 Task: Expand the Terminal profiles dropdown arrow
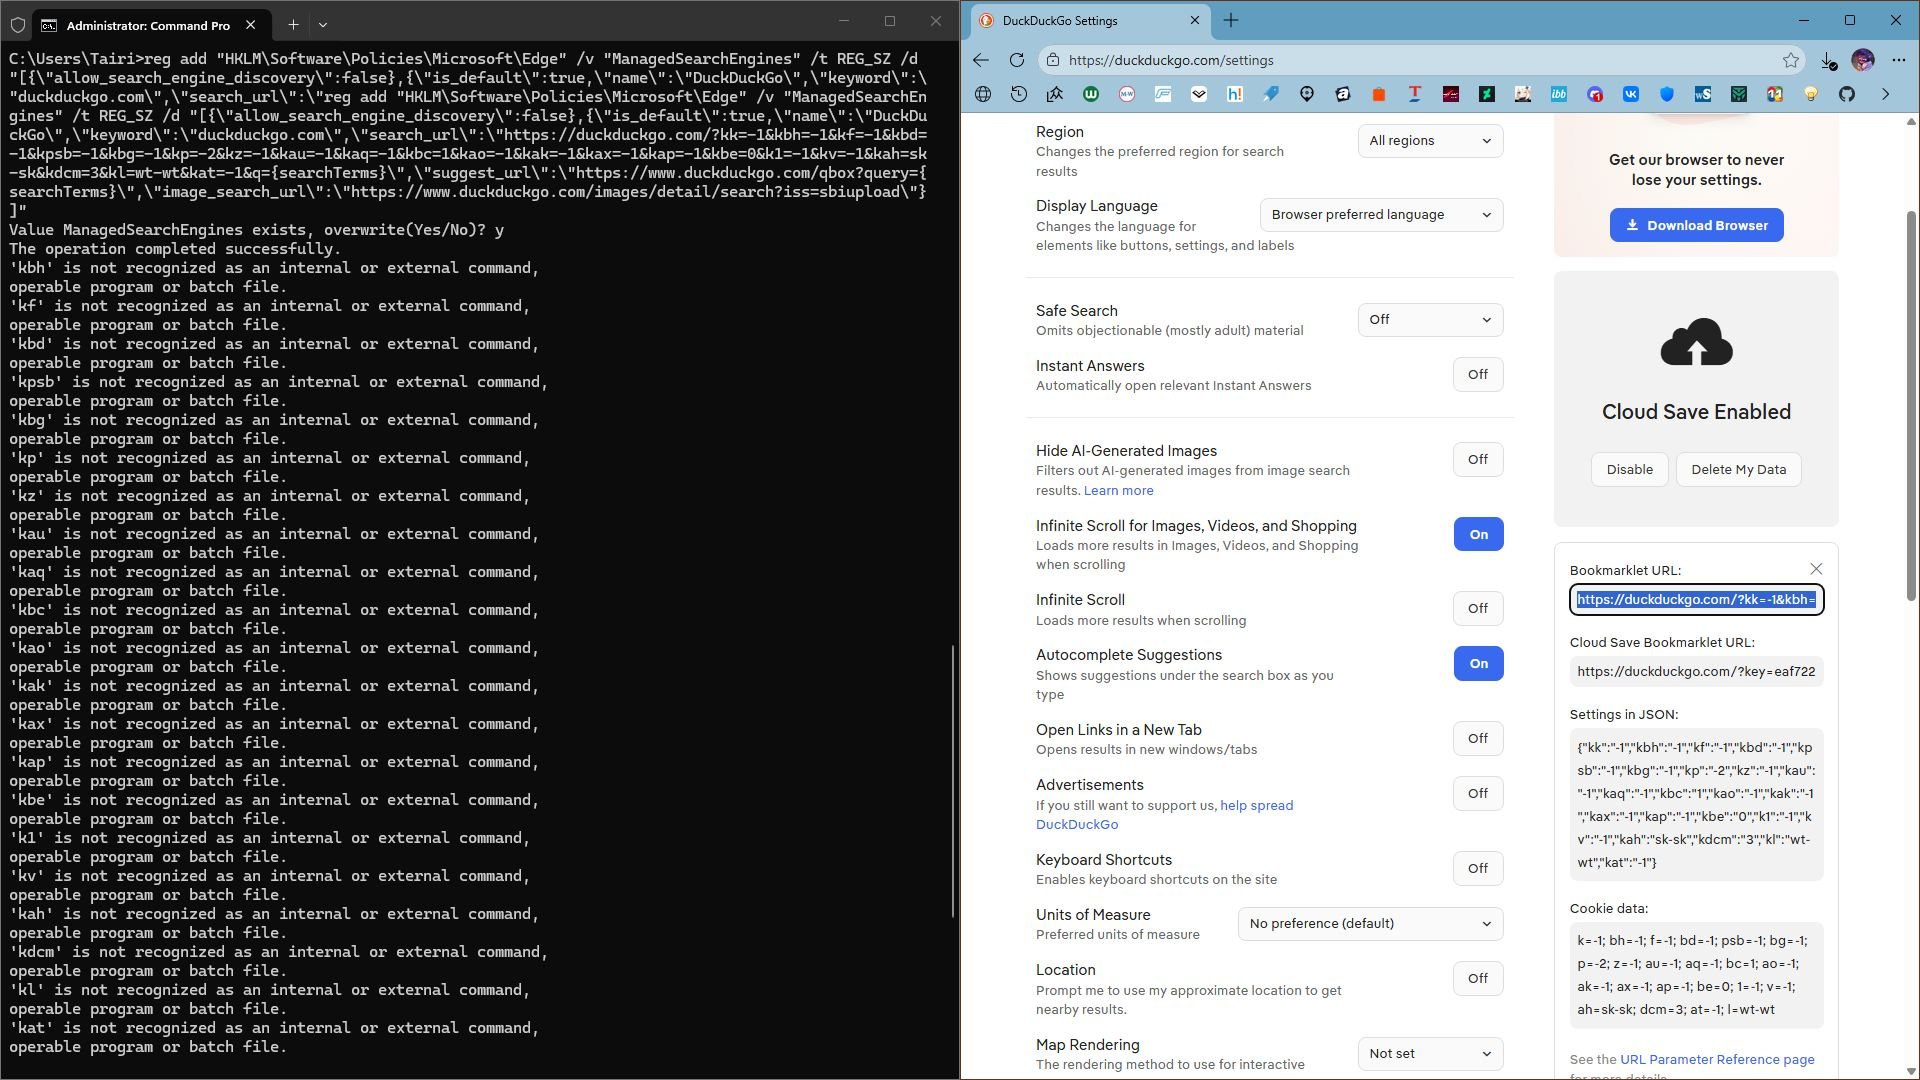[x=323, y=25]
